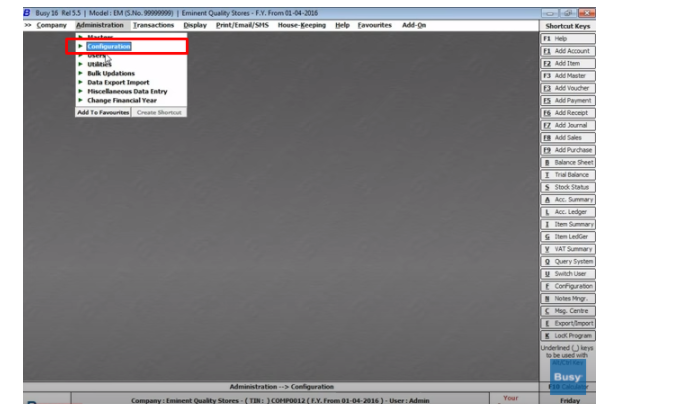
Task: Click F1 Help shortcut button
Action: 568,39
